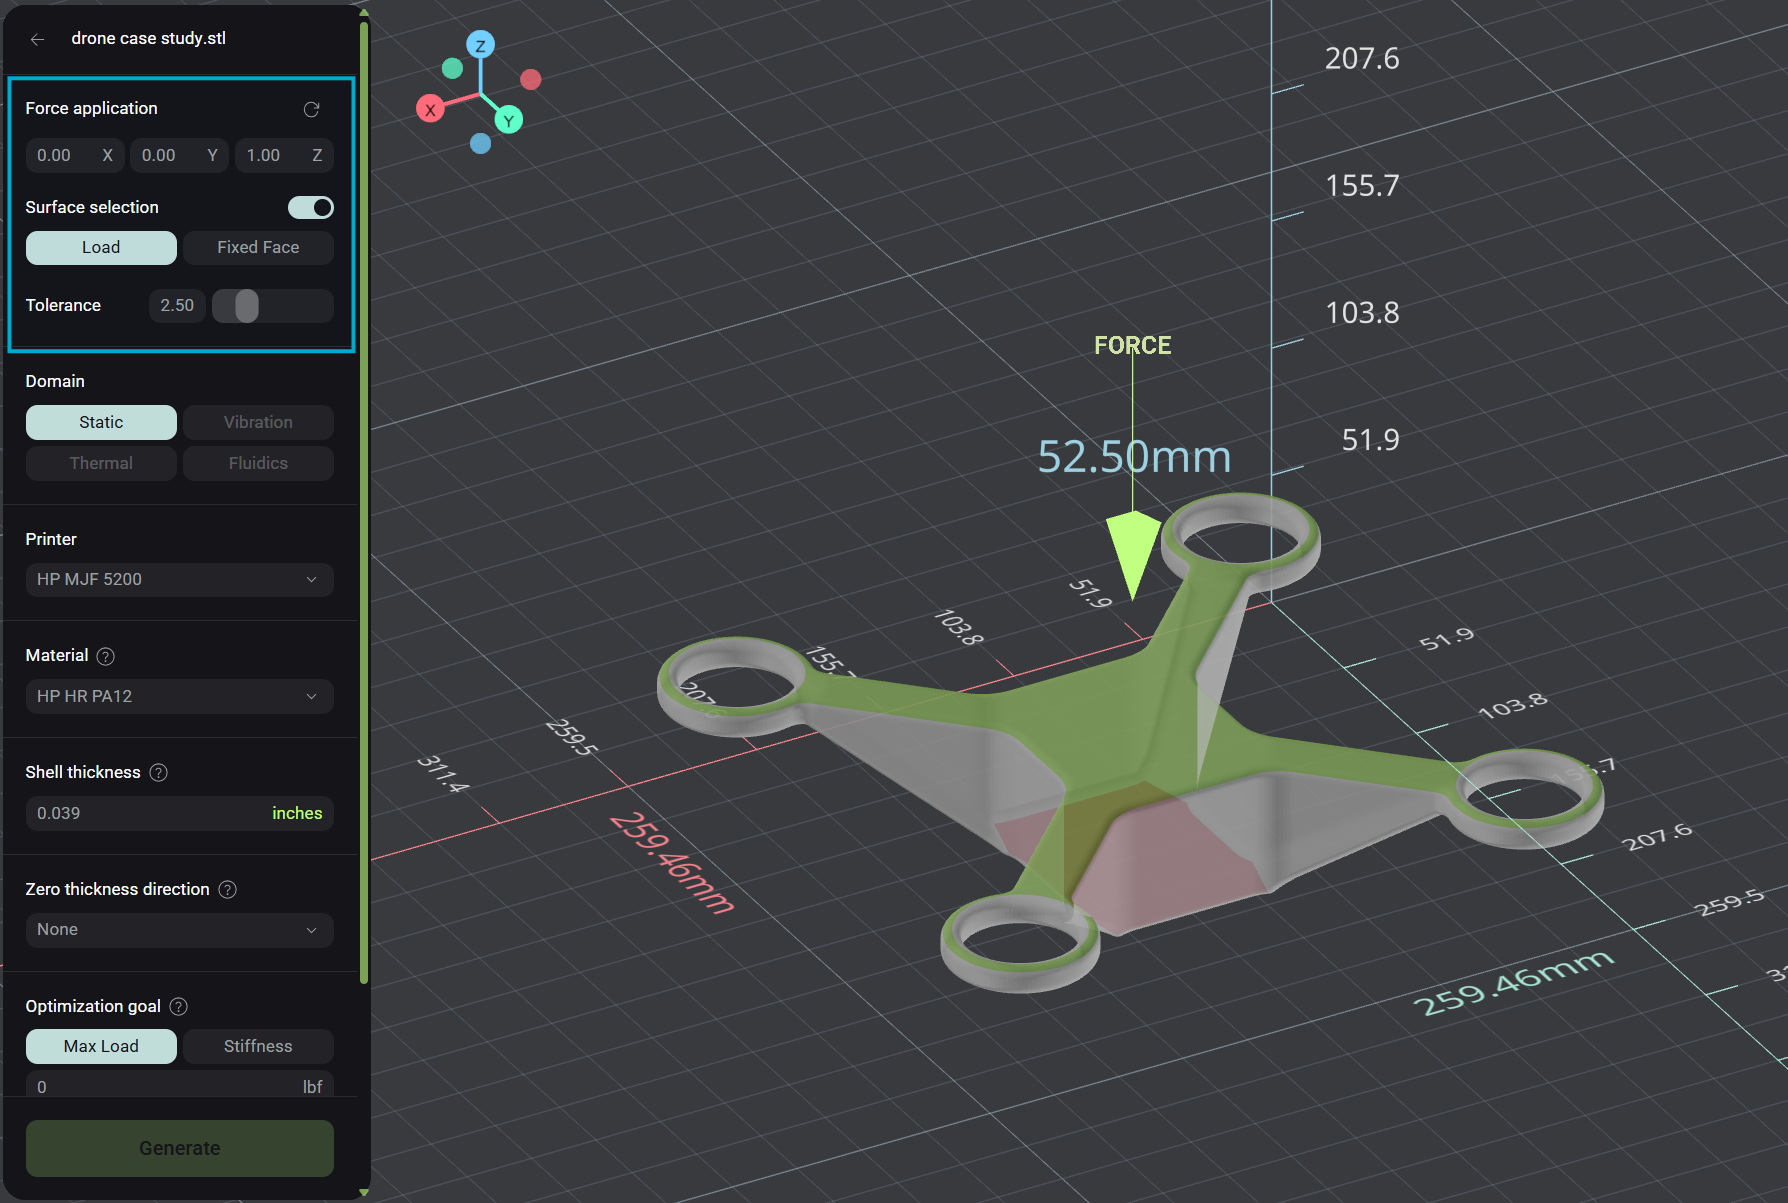Open Optimization goal help icon

click(x=178, y=1007)
